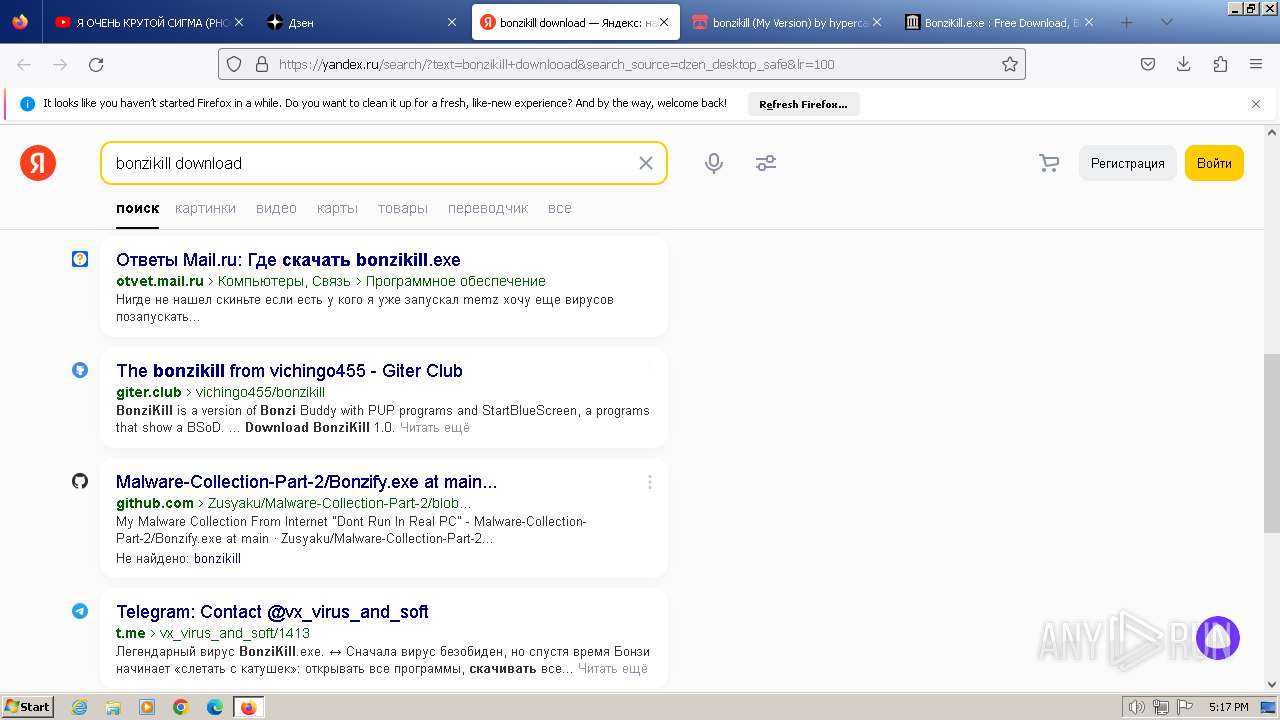Dismiss the Refresh Firefox notification bar

coord(1256,104)
